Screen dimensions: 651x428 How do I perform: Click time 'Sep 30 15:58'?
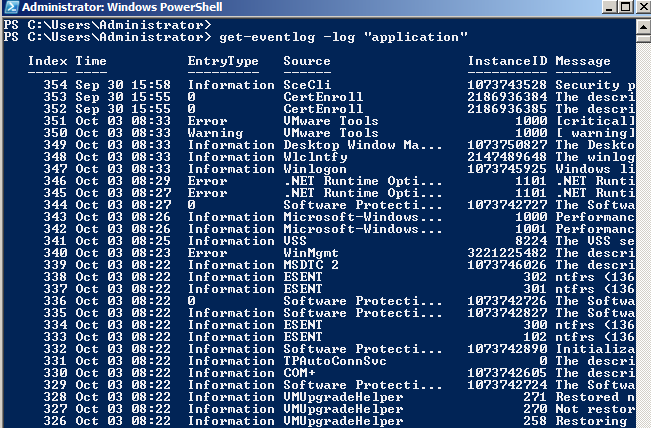click(123, 85)
